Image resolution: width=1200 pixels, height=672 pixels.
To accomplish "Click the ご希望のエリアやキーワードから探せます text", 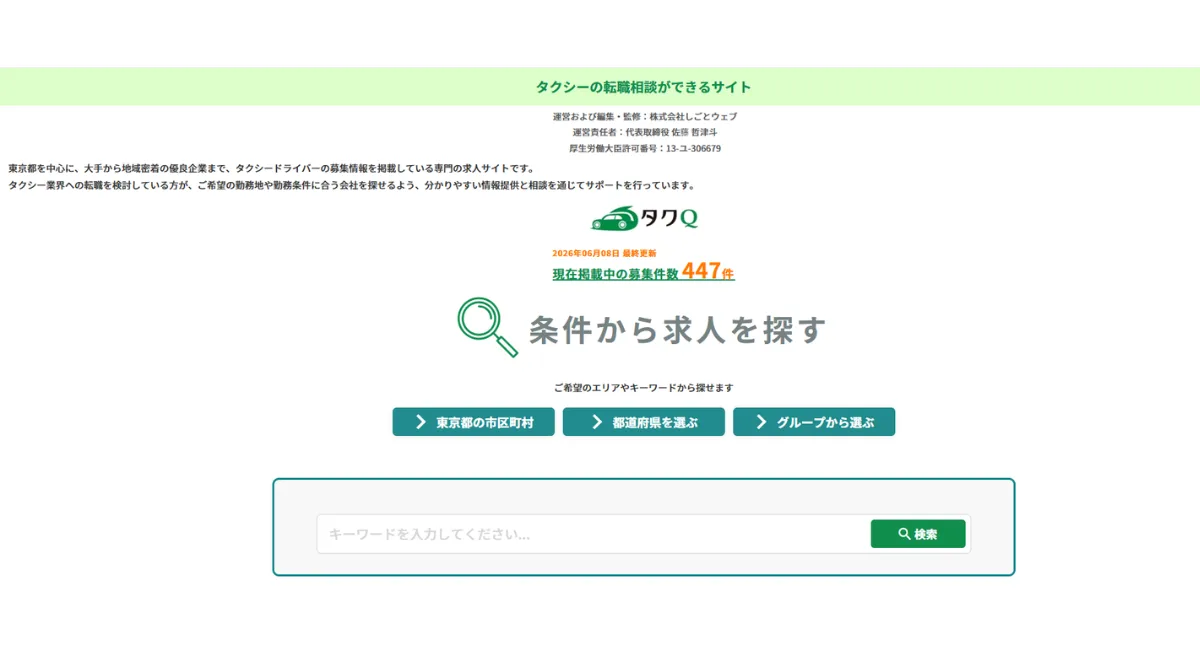I will click(644, 387).
